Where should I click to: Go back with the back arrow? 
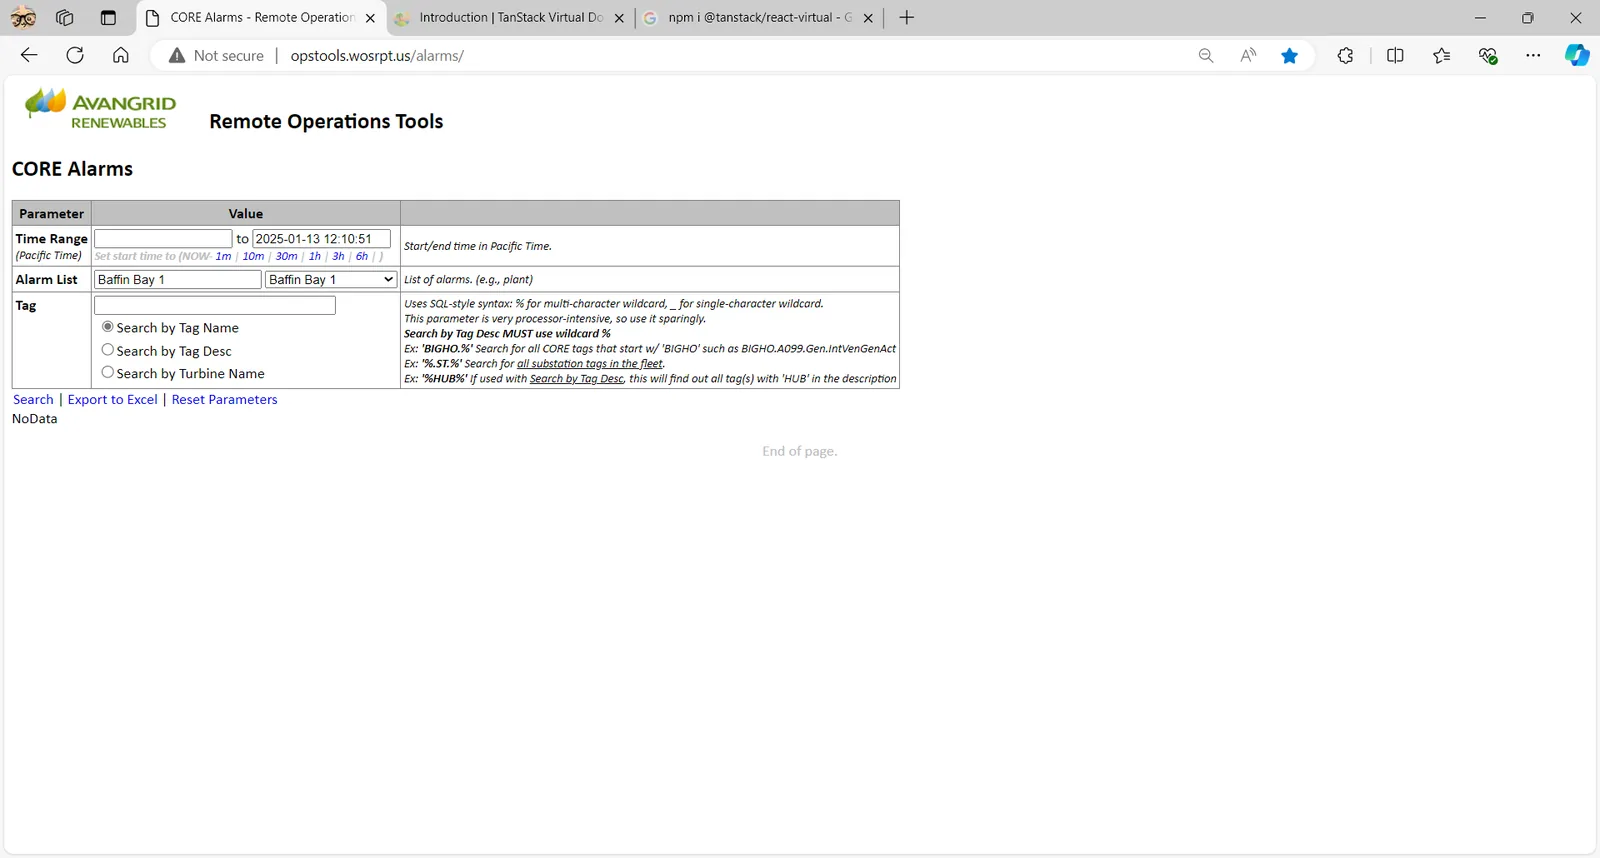click(29, 56)
